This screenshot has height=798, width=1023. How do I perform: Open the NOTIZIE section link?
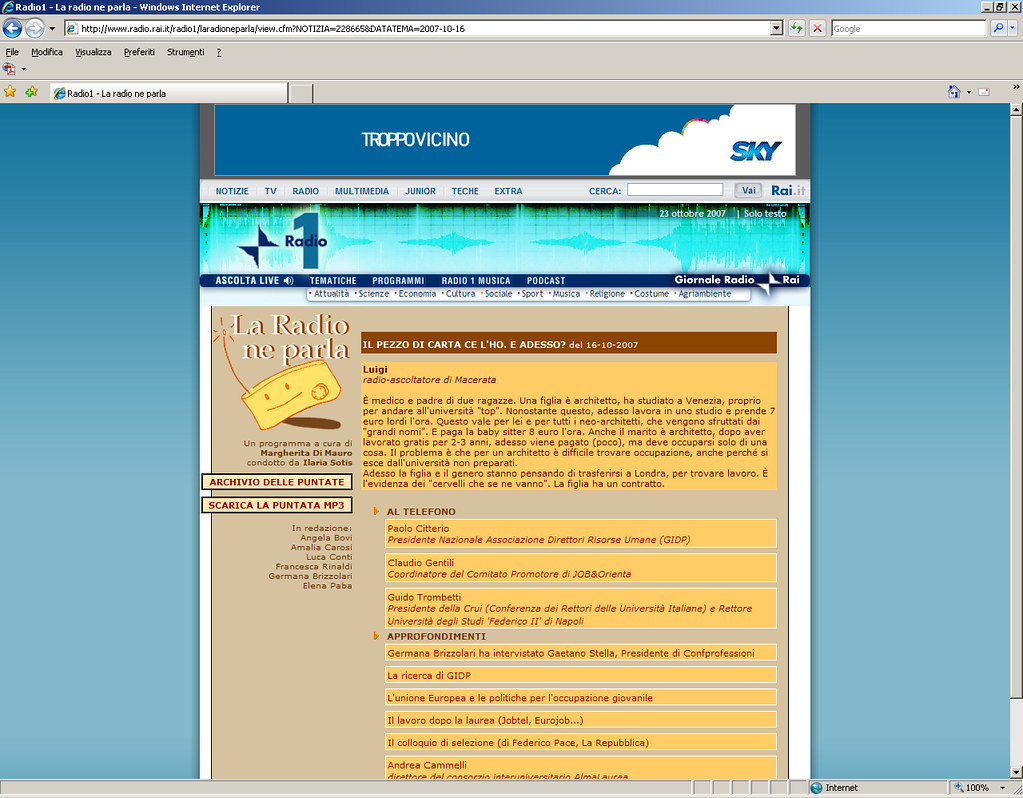point(232,191)
